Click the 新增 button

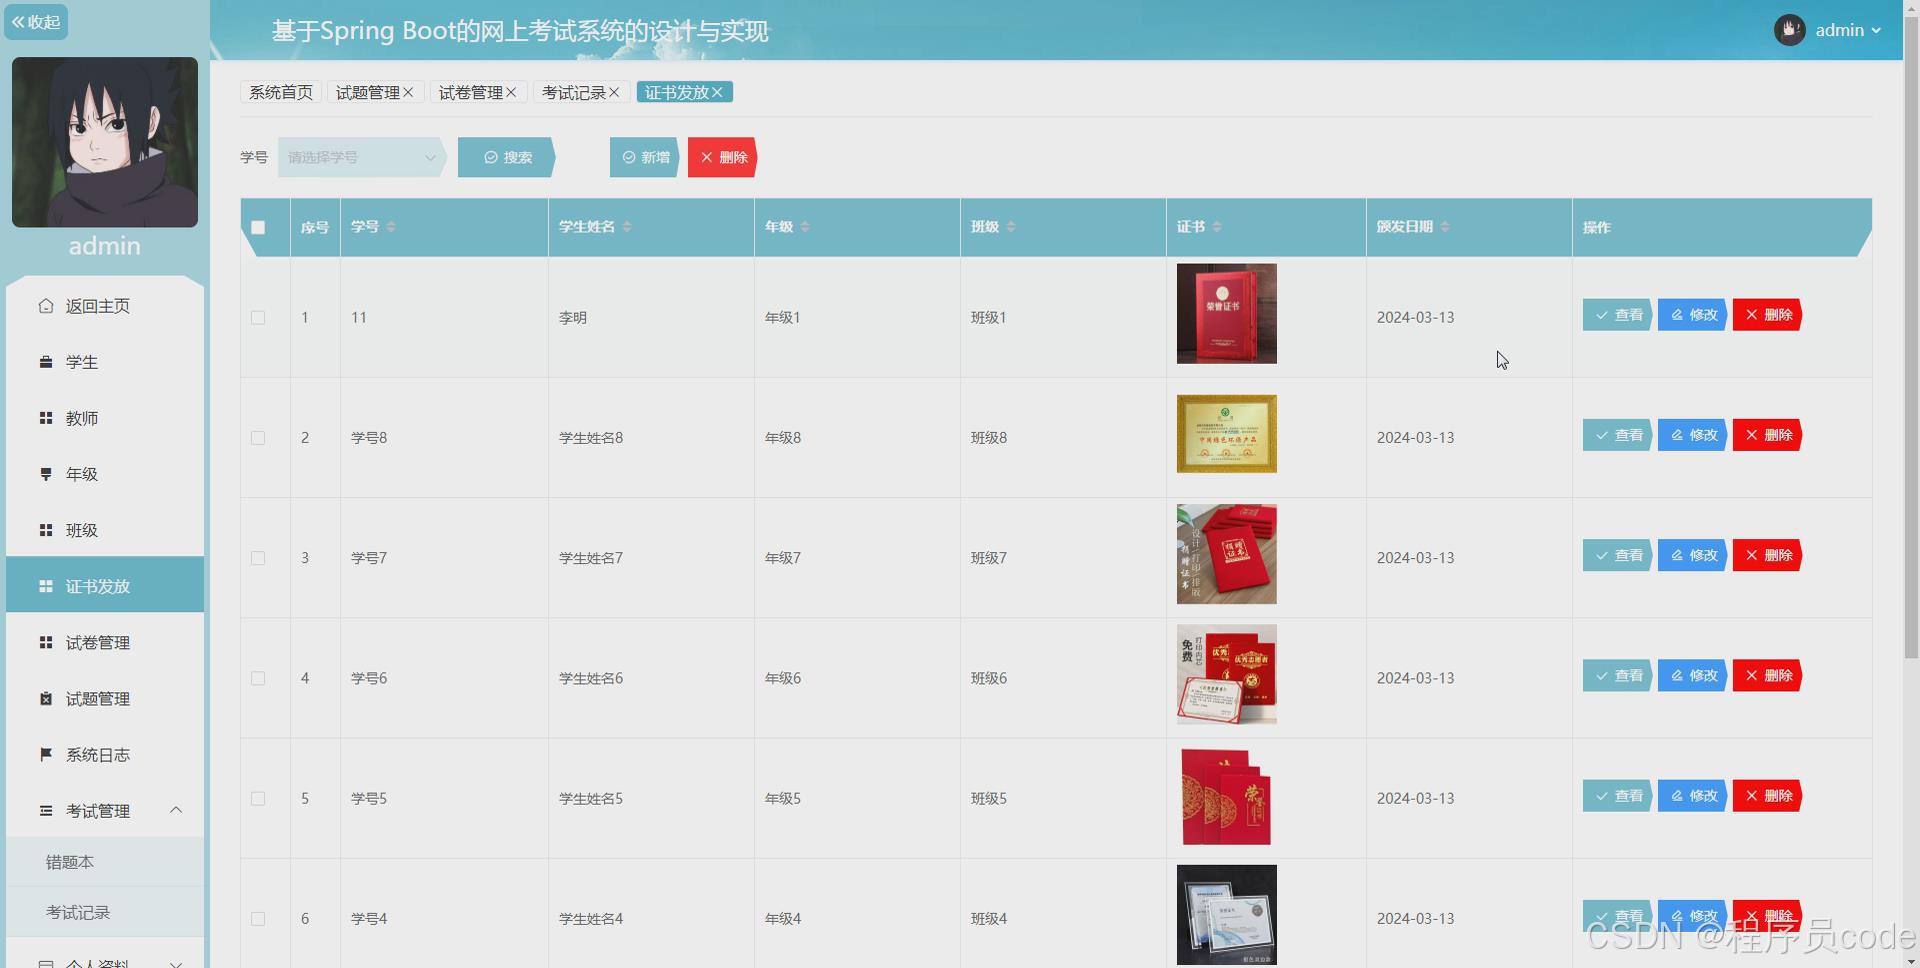[x=645, y=157]
